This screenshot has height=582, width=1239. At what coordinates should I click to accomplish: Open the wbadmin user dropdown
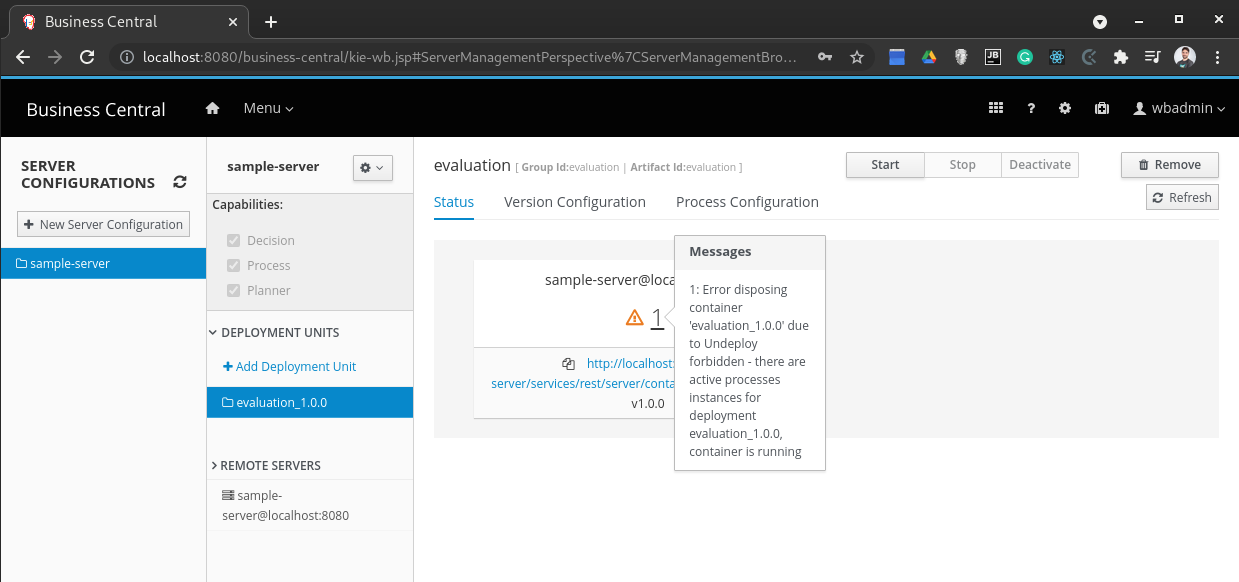pyautogui.click(x=1179, y=109)
